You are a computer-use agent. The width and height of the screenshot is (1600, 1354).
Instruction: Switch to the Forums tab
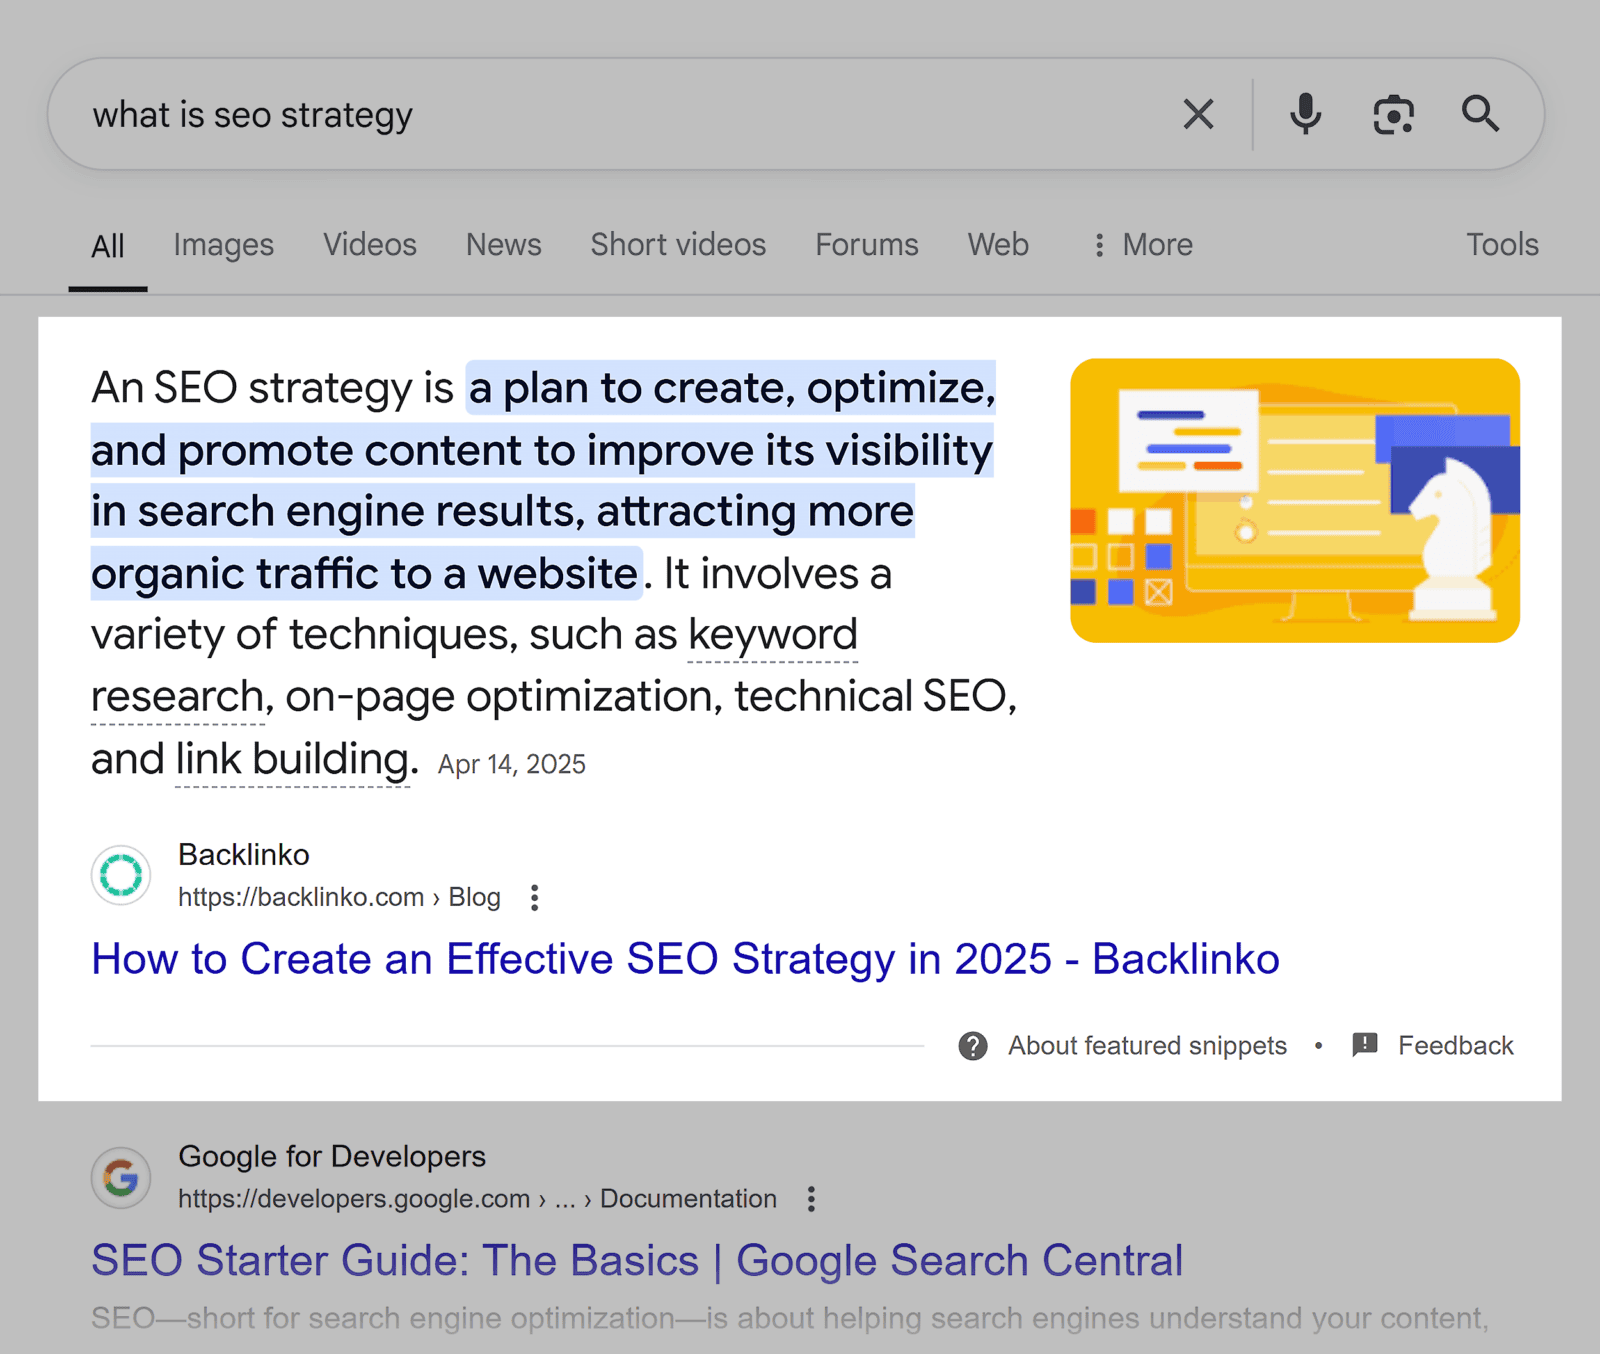click(866, 245)
